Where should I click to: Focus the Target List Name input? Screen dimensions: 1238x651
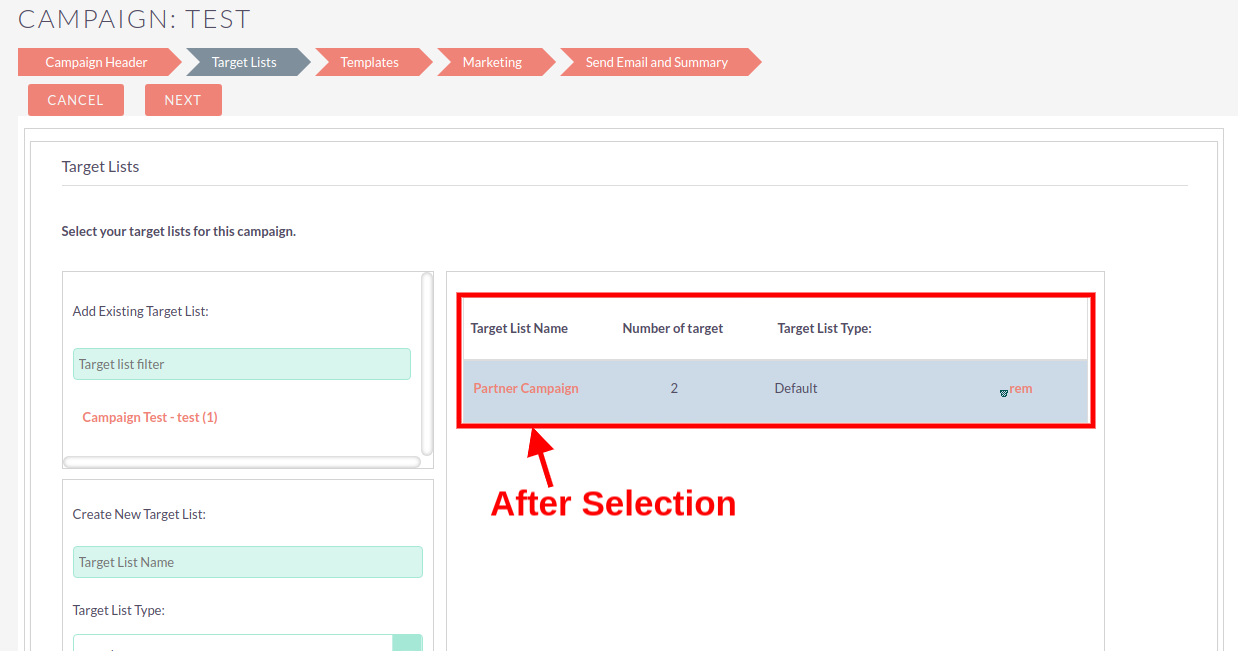248,562
